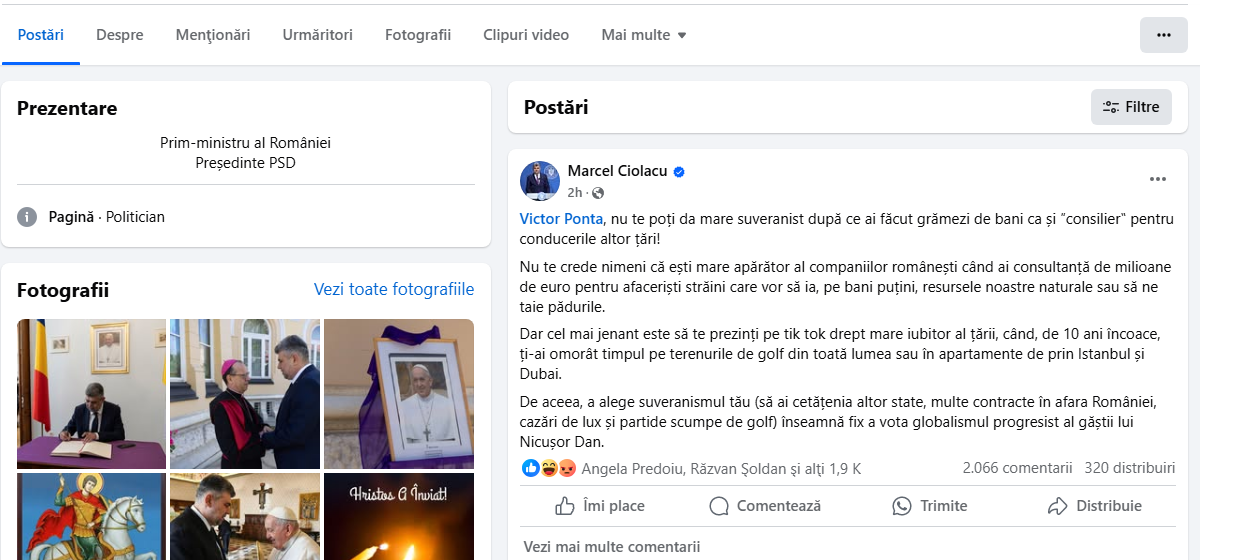Like the post with Îmi place
This screenshot has height=560, width=1252.
pos(600,506)
